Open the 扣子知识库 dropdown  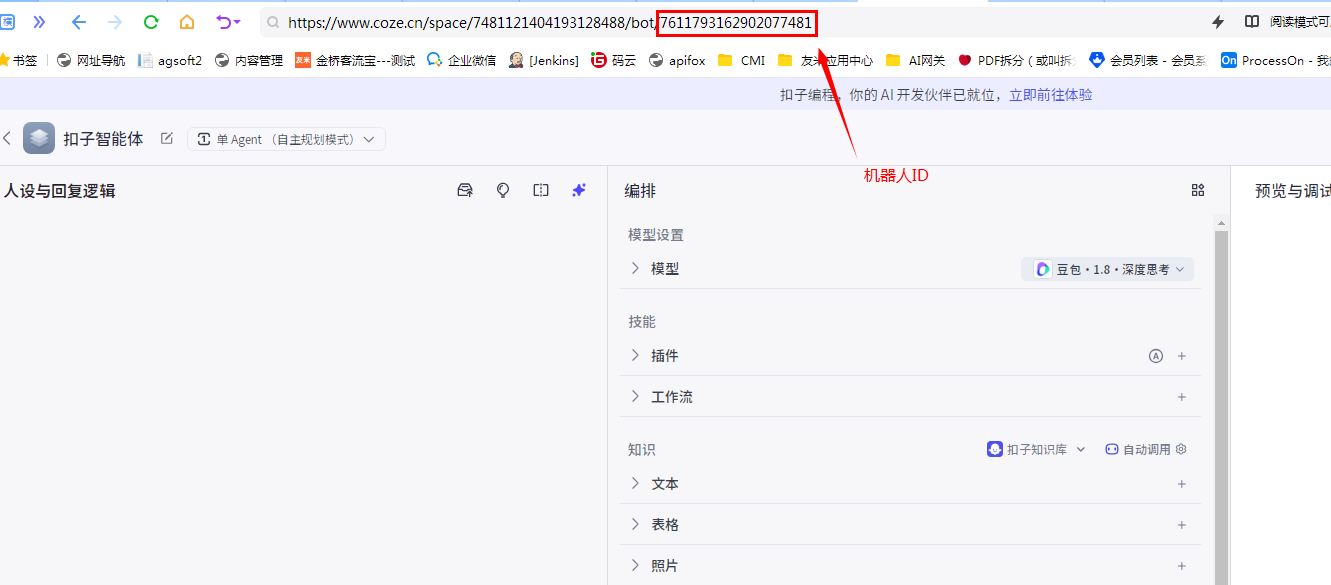pos(1036,450)
